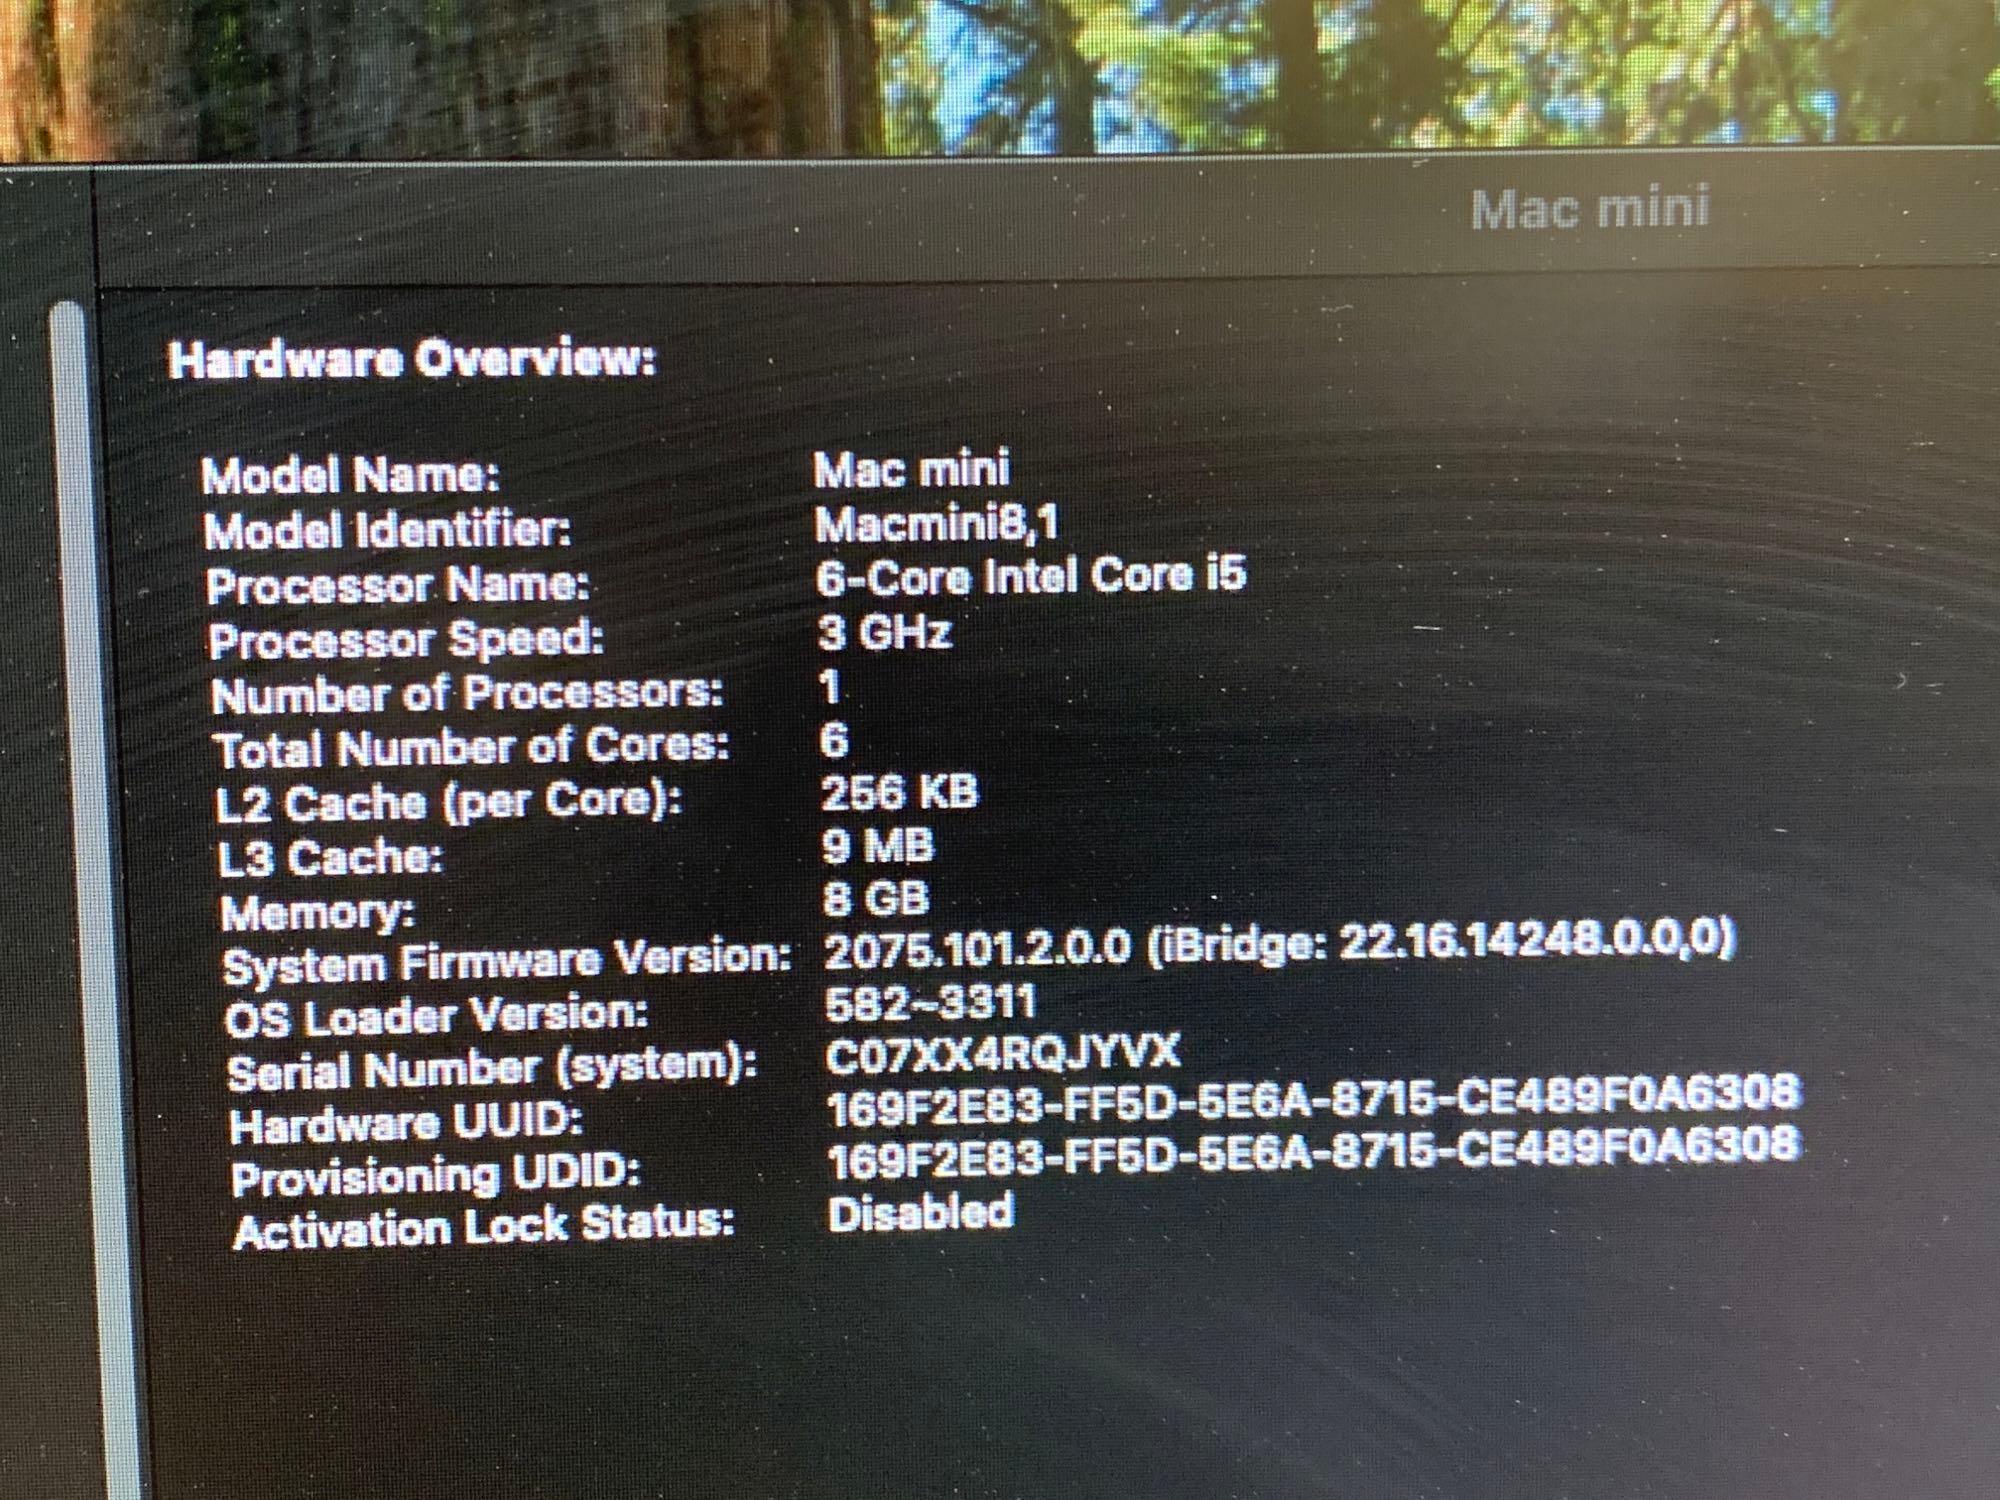The height and width of the screenshot is (1500, 2000).
Task: Select the number of processors value 1
Action: point(829,687)
